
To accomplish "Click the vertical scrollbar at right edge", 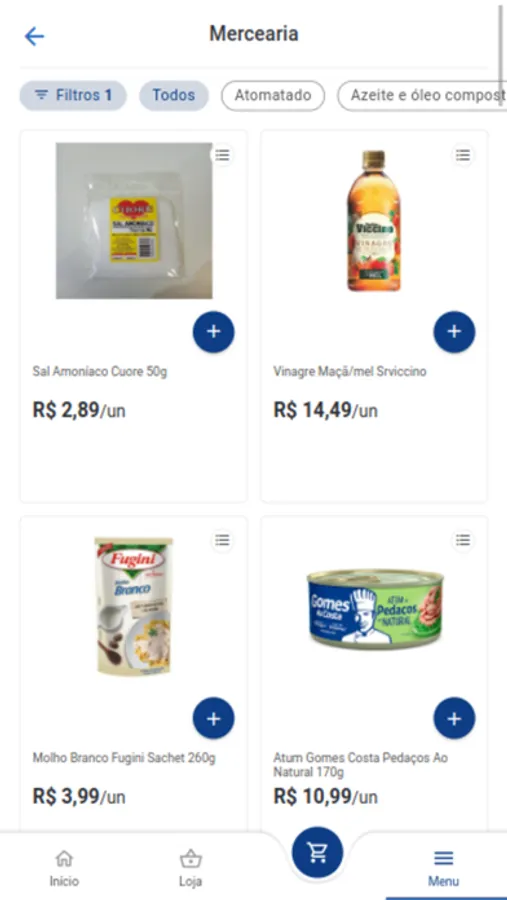I will click(x=503, y=55).
